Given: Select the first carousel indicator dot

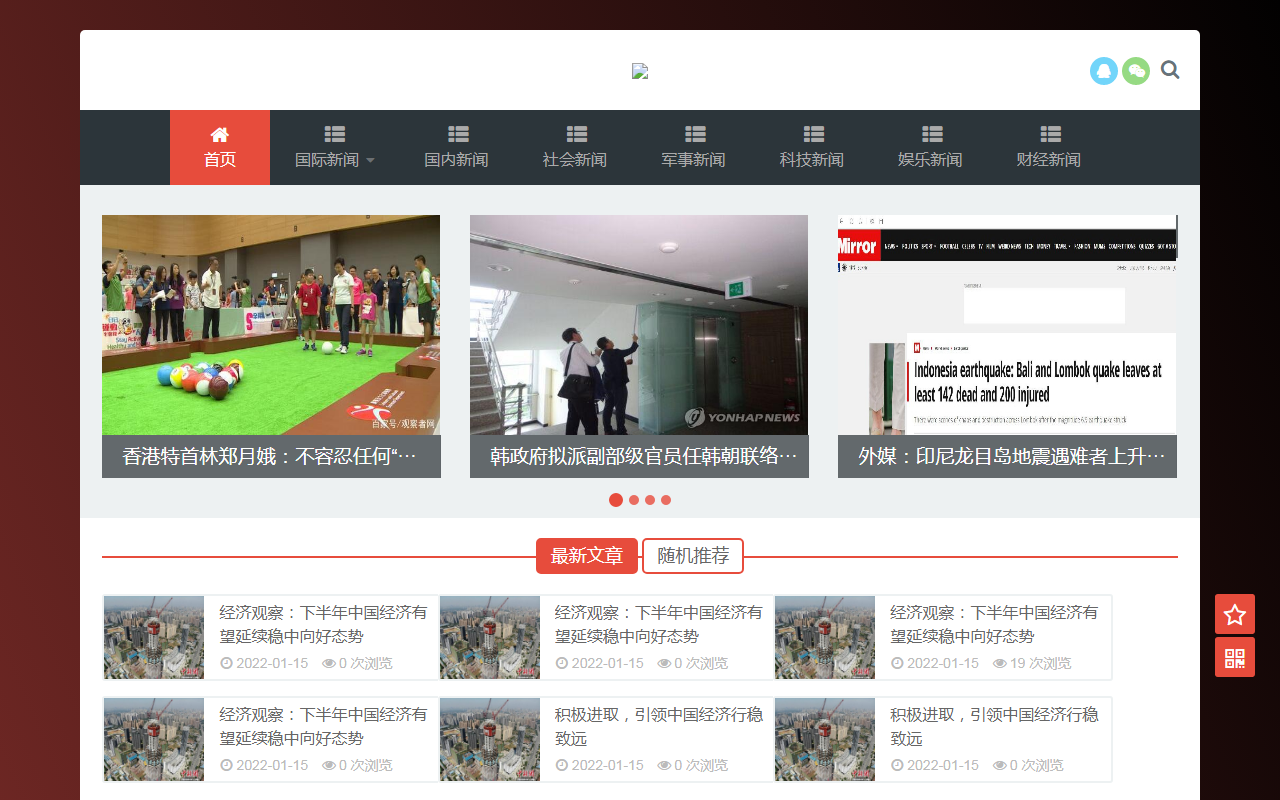Looking at the screenshot, I should [616, 500].
